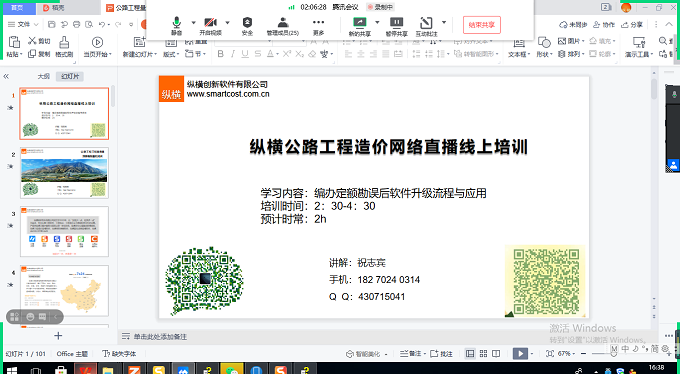The height and width of the screenshot is (374, 680).
Task: Expand microphone audio options arrow
Action: [193, 22]
